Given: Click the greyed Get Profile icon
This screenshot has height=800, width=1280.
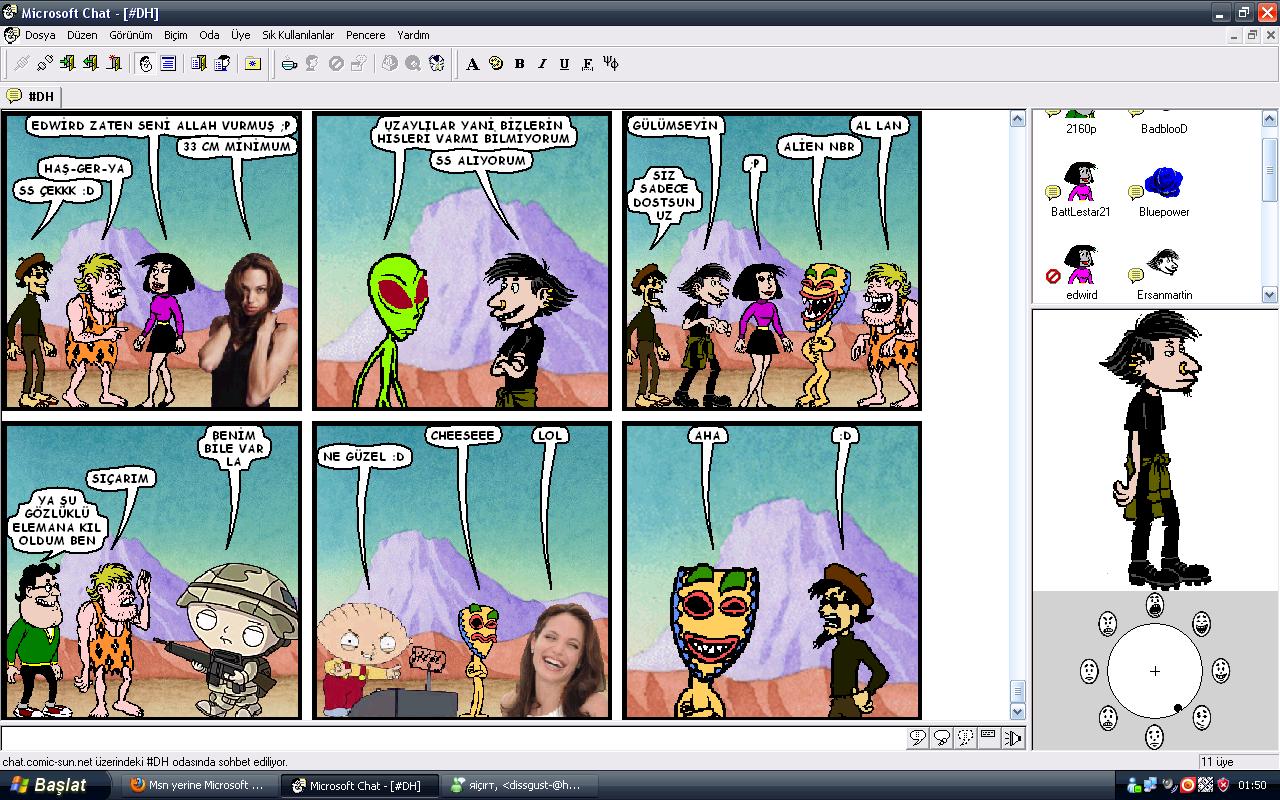Looking at the screenshot, I should coord(312,63).
